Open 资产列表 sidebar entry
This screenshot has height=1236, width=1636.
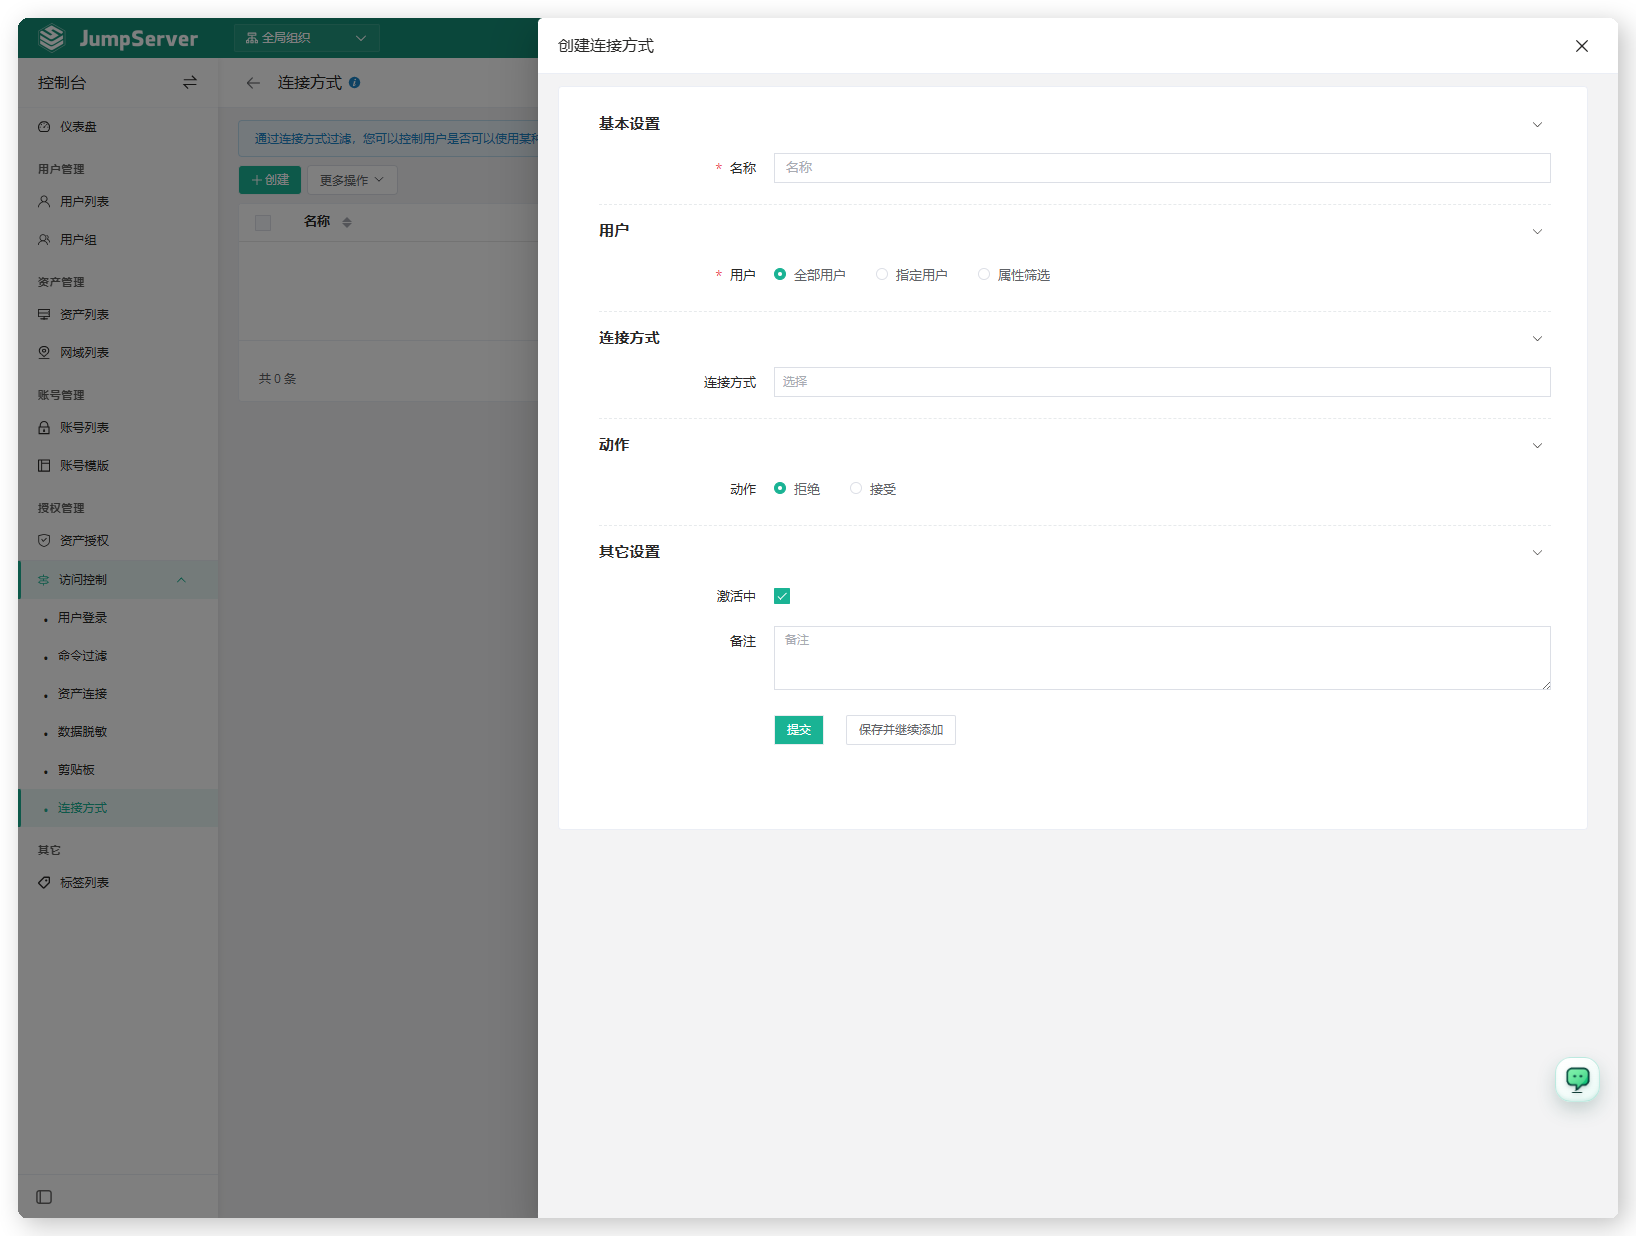coord(118,315)
